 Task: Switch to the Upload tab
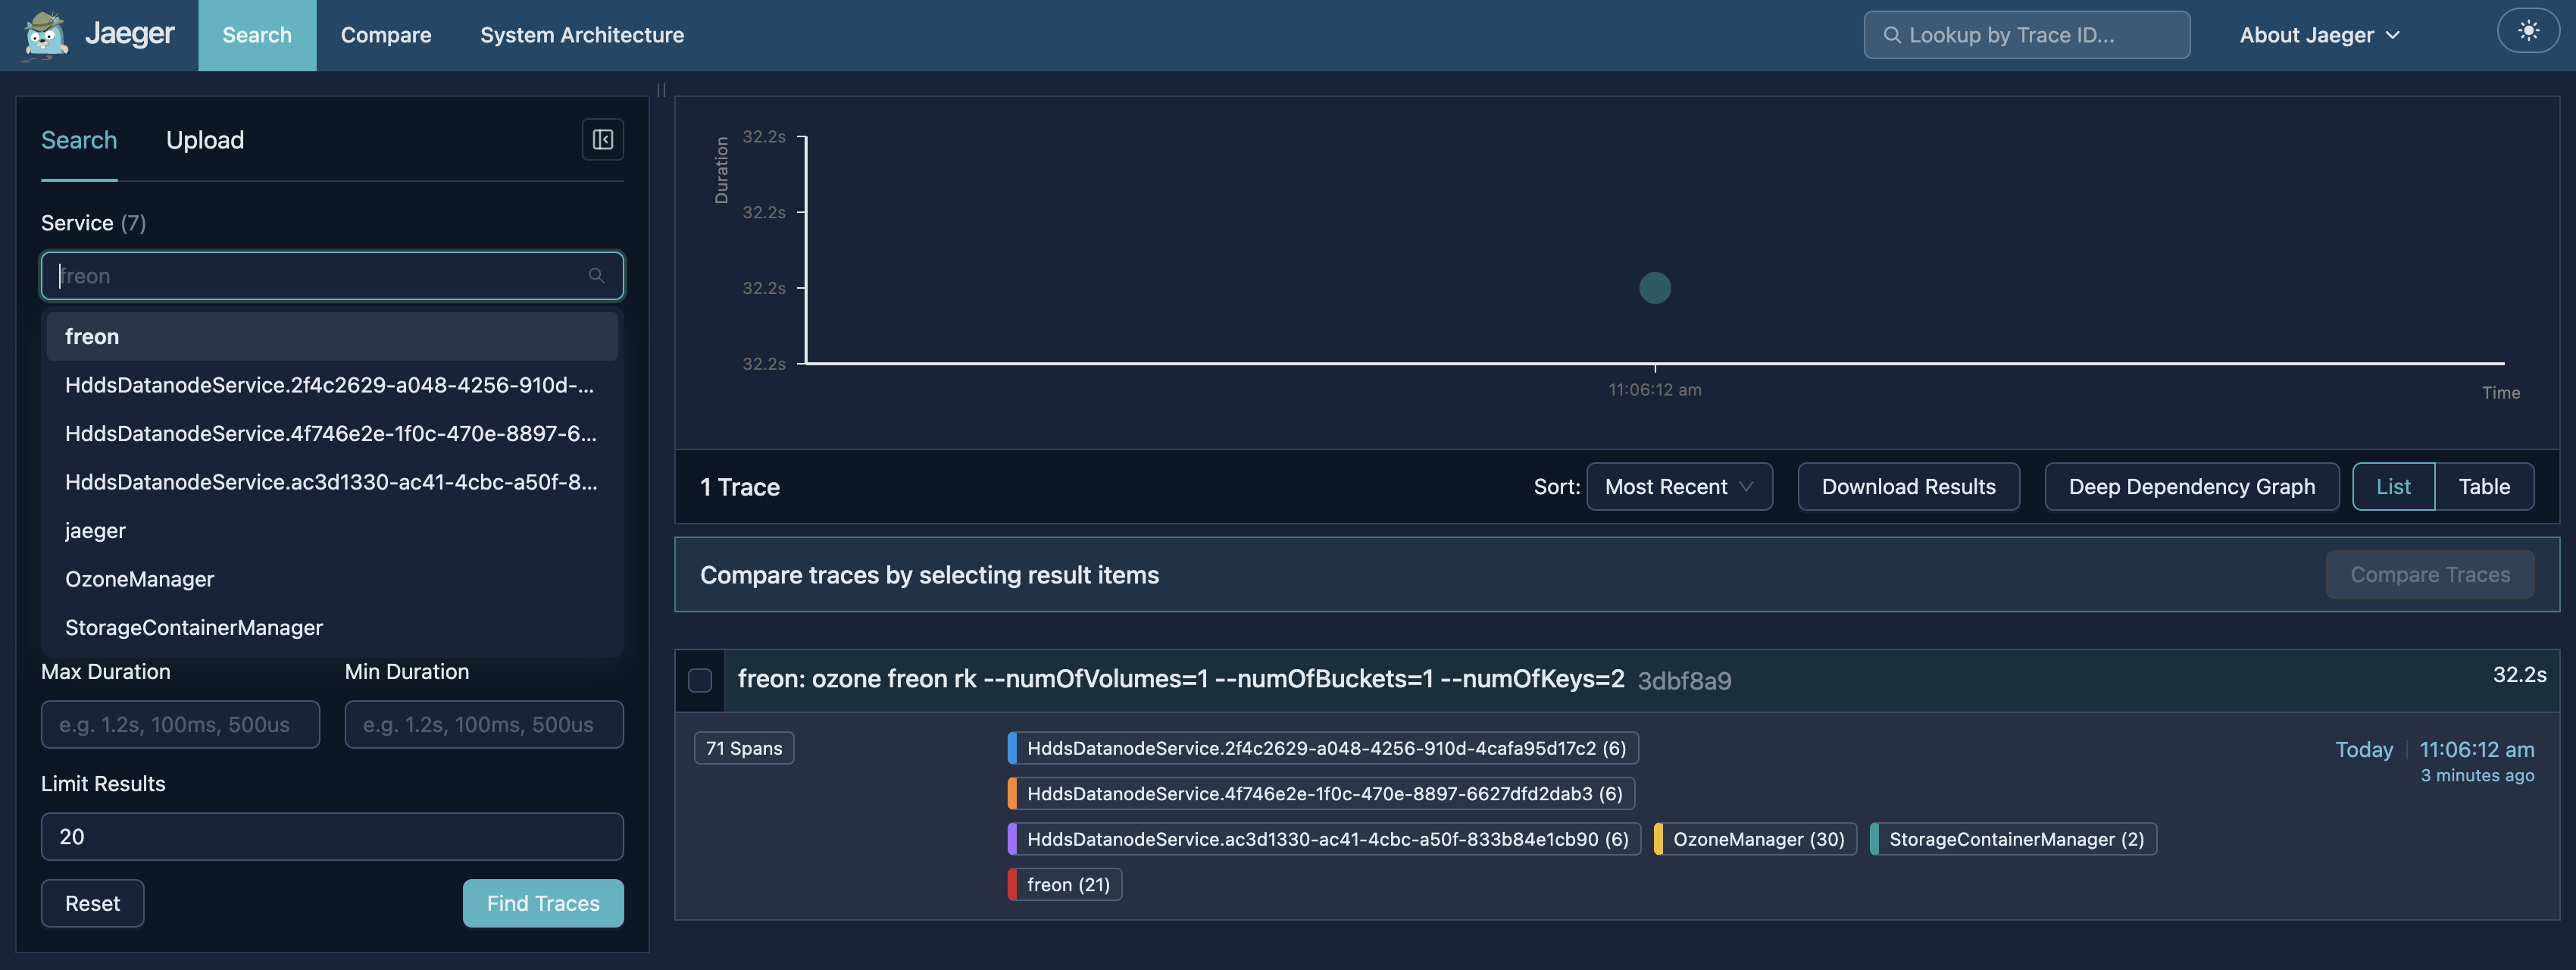(x=205, y=140)
